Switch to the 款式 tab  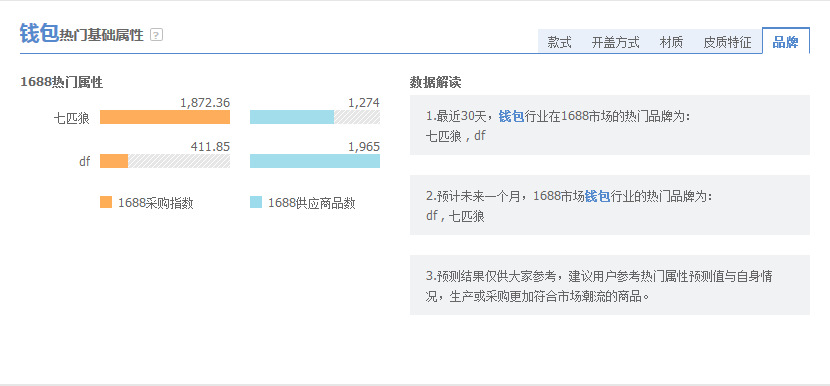(x=560, y=42)
